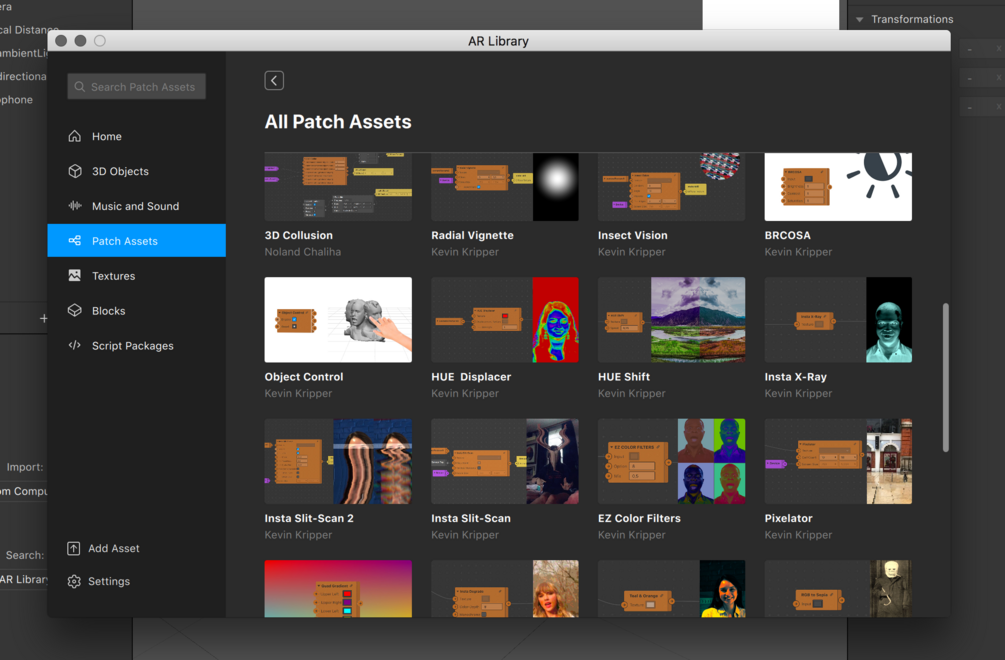The width and height of the screenshot is (1005, 660).
Task: Click the All Patch Assets heading
Action: pos(338,122)
